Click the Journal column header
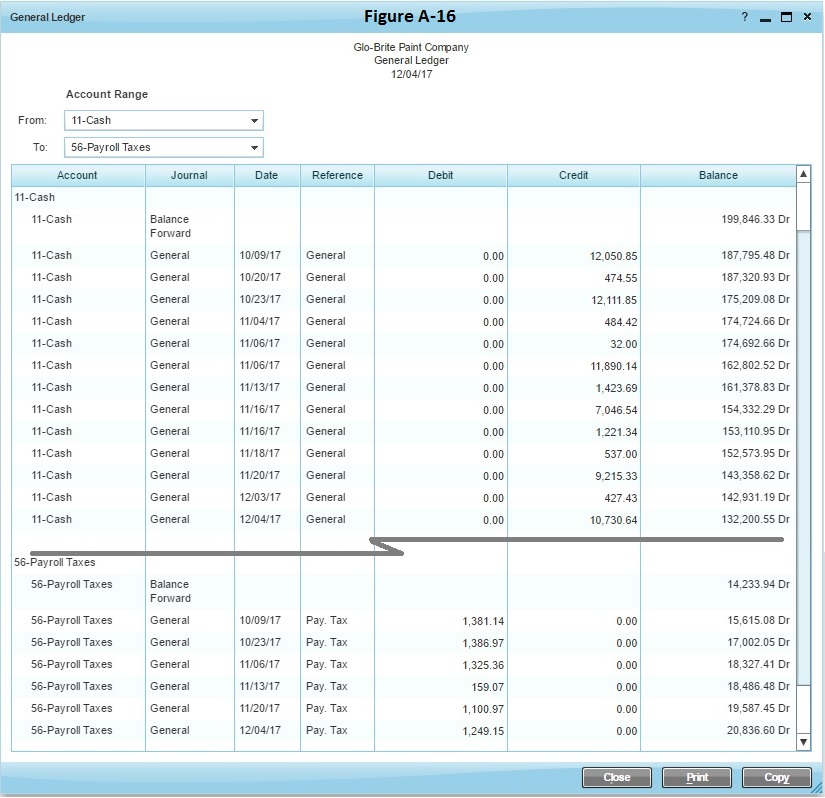 point(189,174)
